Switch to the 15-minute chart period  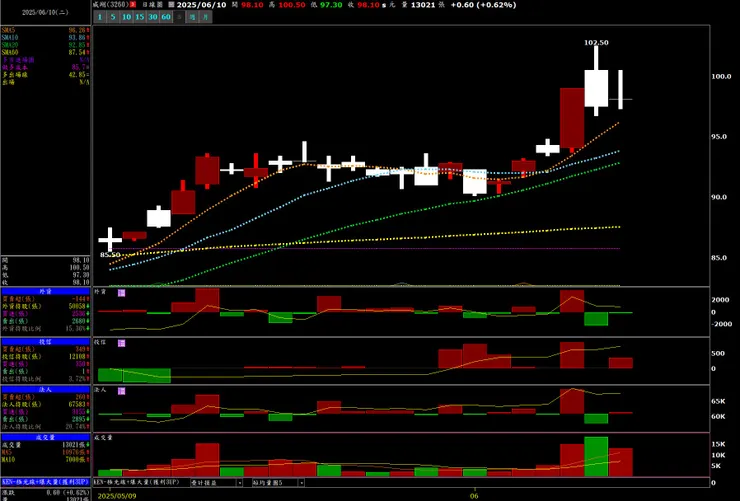140,17
